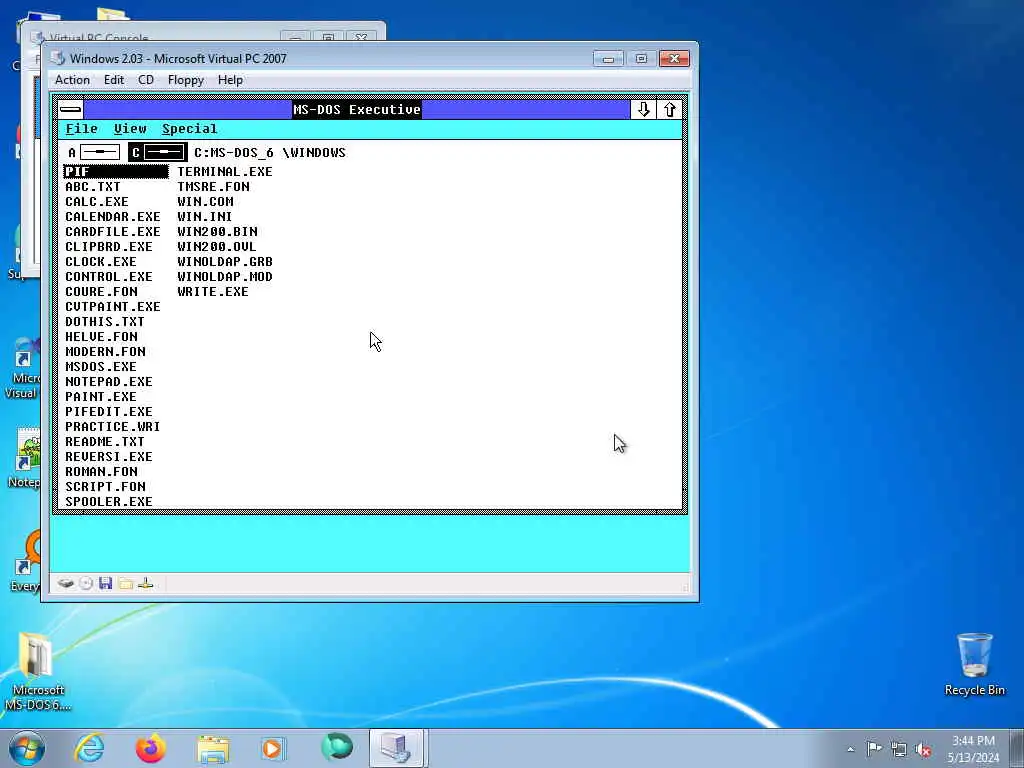
Task: Select the PIF directory entry
Action: [x=116, y=172]
